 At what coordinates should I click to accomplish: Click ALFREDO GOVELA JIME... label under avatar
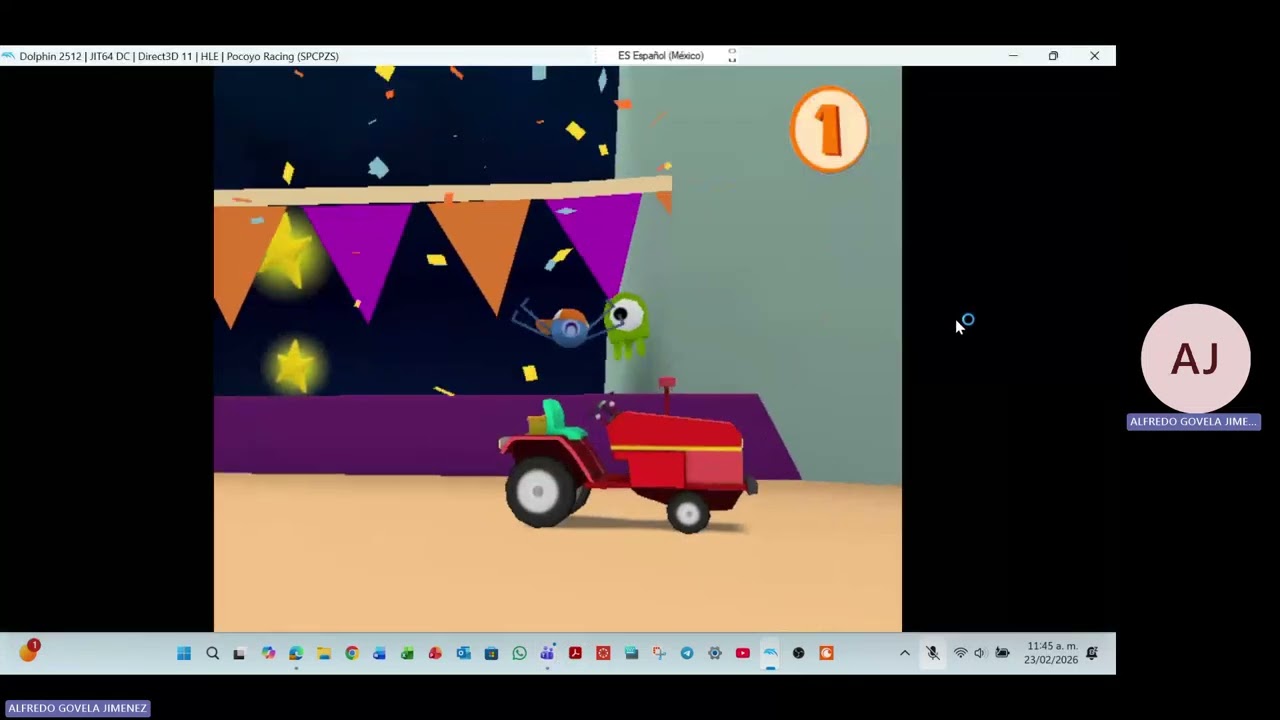(x=1193, y=422)
